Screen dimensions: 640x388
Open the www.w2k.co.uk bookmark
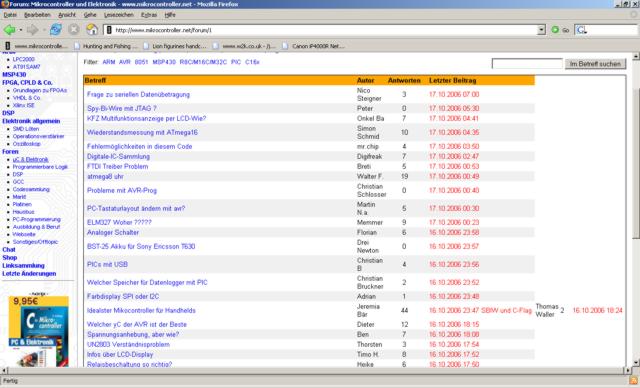click(x=244, y=46)
